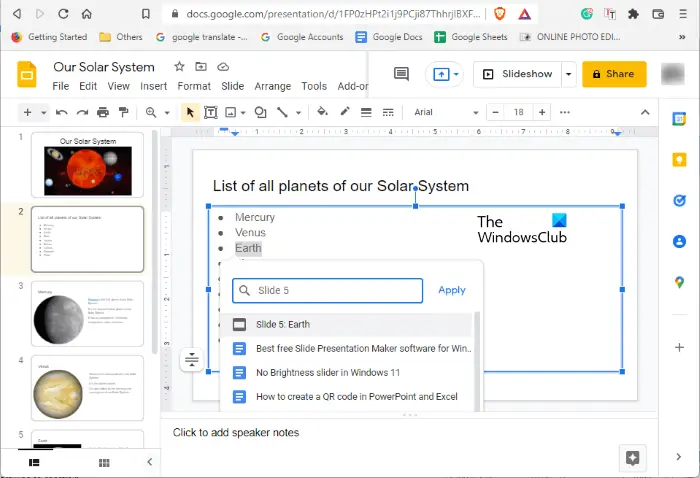Move presentation using folder icon
This screenshot has height=478, width=700.
[201, 67]
